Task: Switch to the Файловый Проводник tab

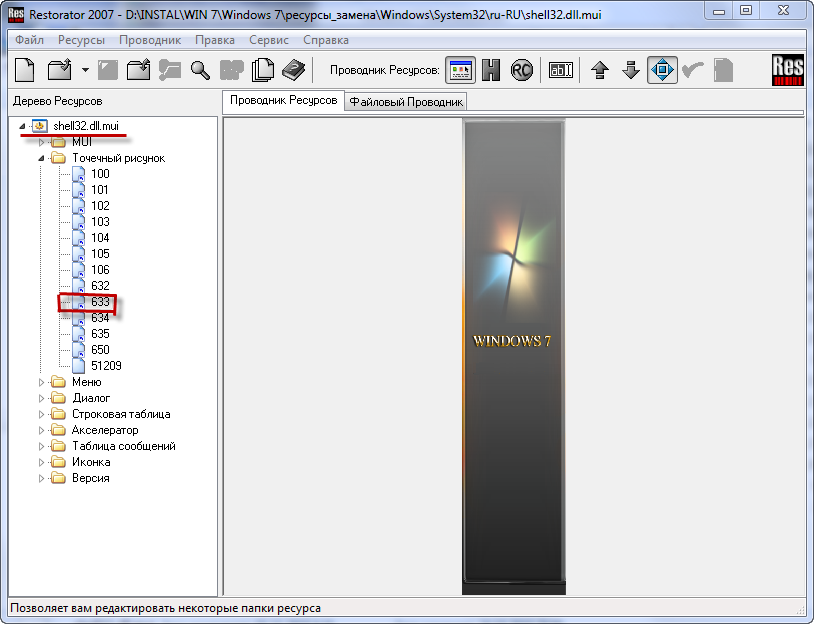Action: (x=406, y=102)
